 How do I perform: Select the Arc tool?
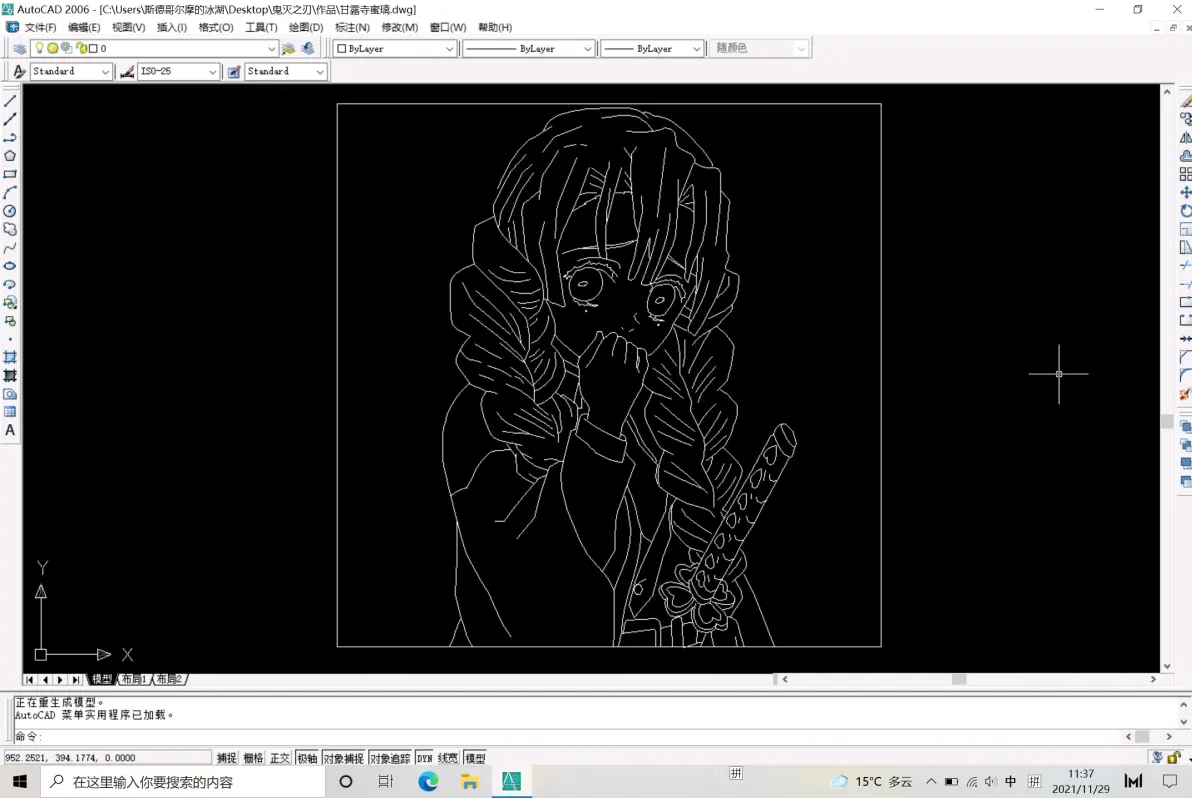[10, 192]
